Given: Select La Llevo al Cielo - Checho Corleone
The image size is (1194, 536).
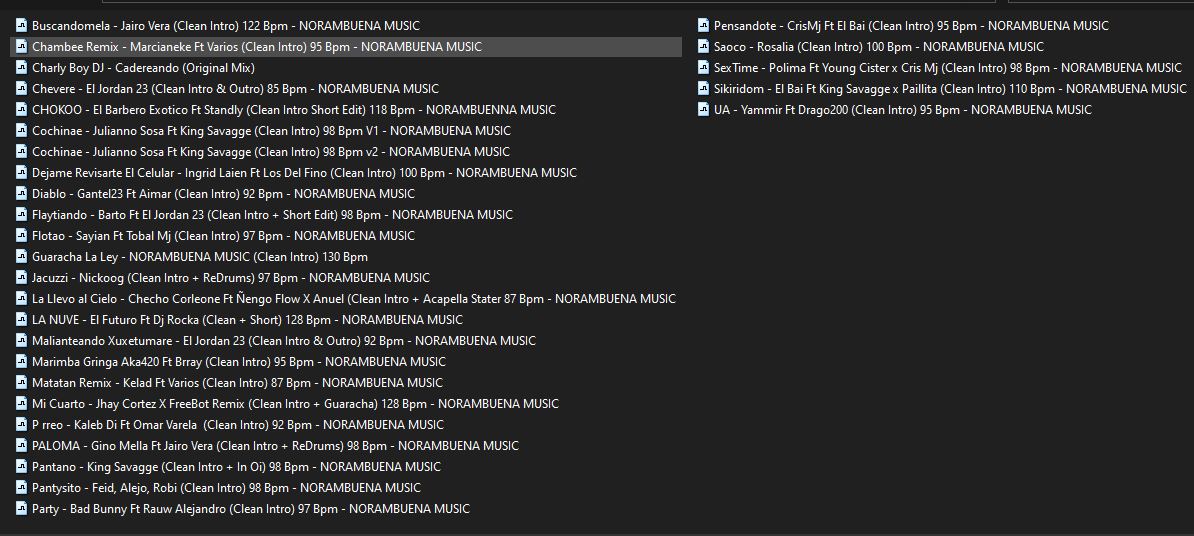Looking at the screenshot, I should pos(354,298).
